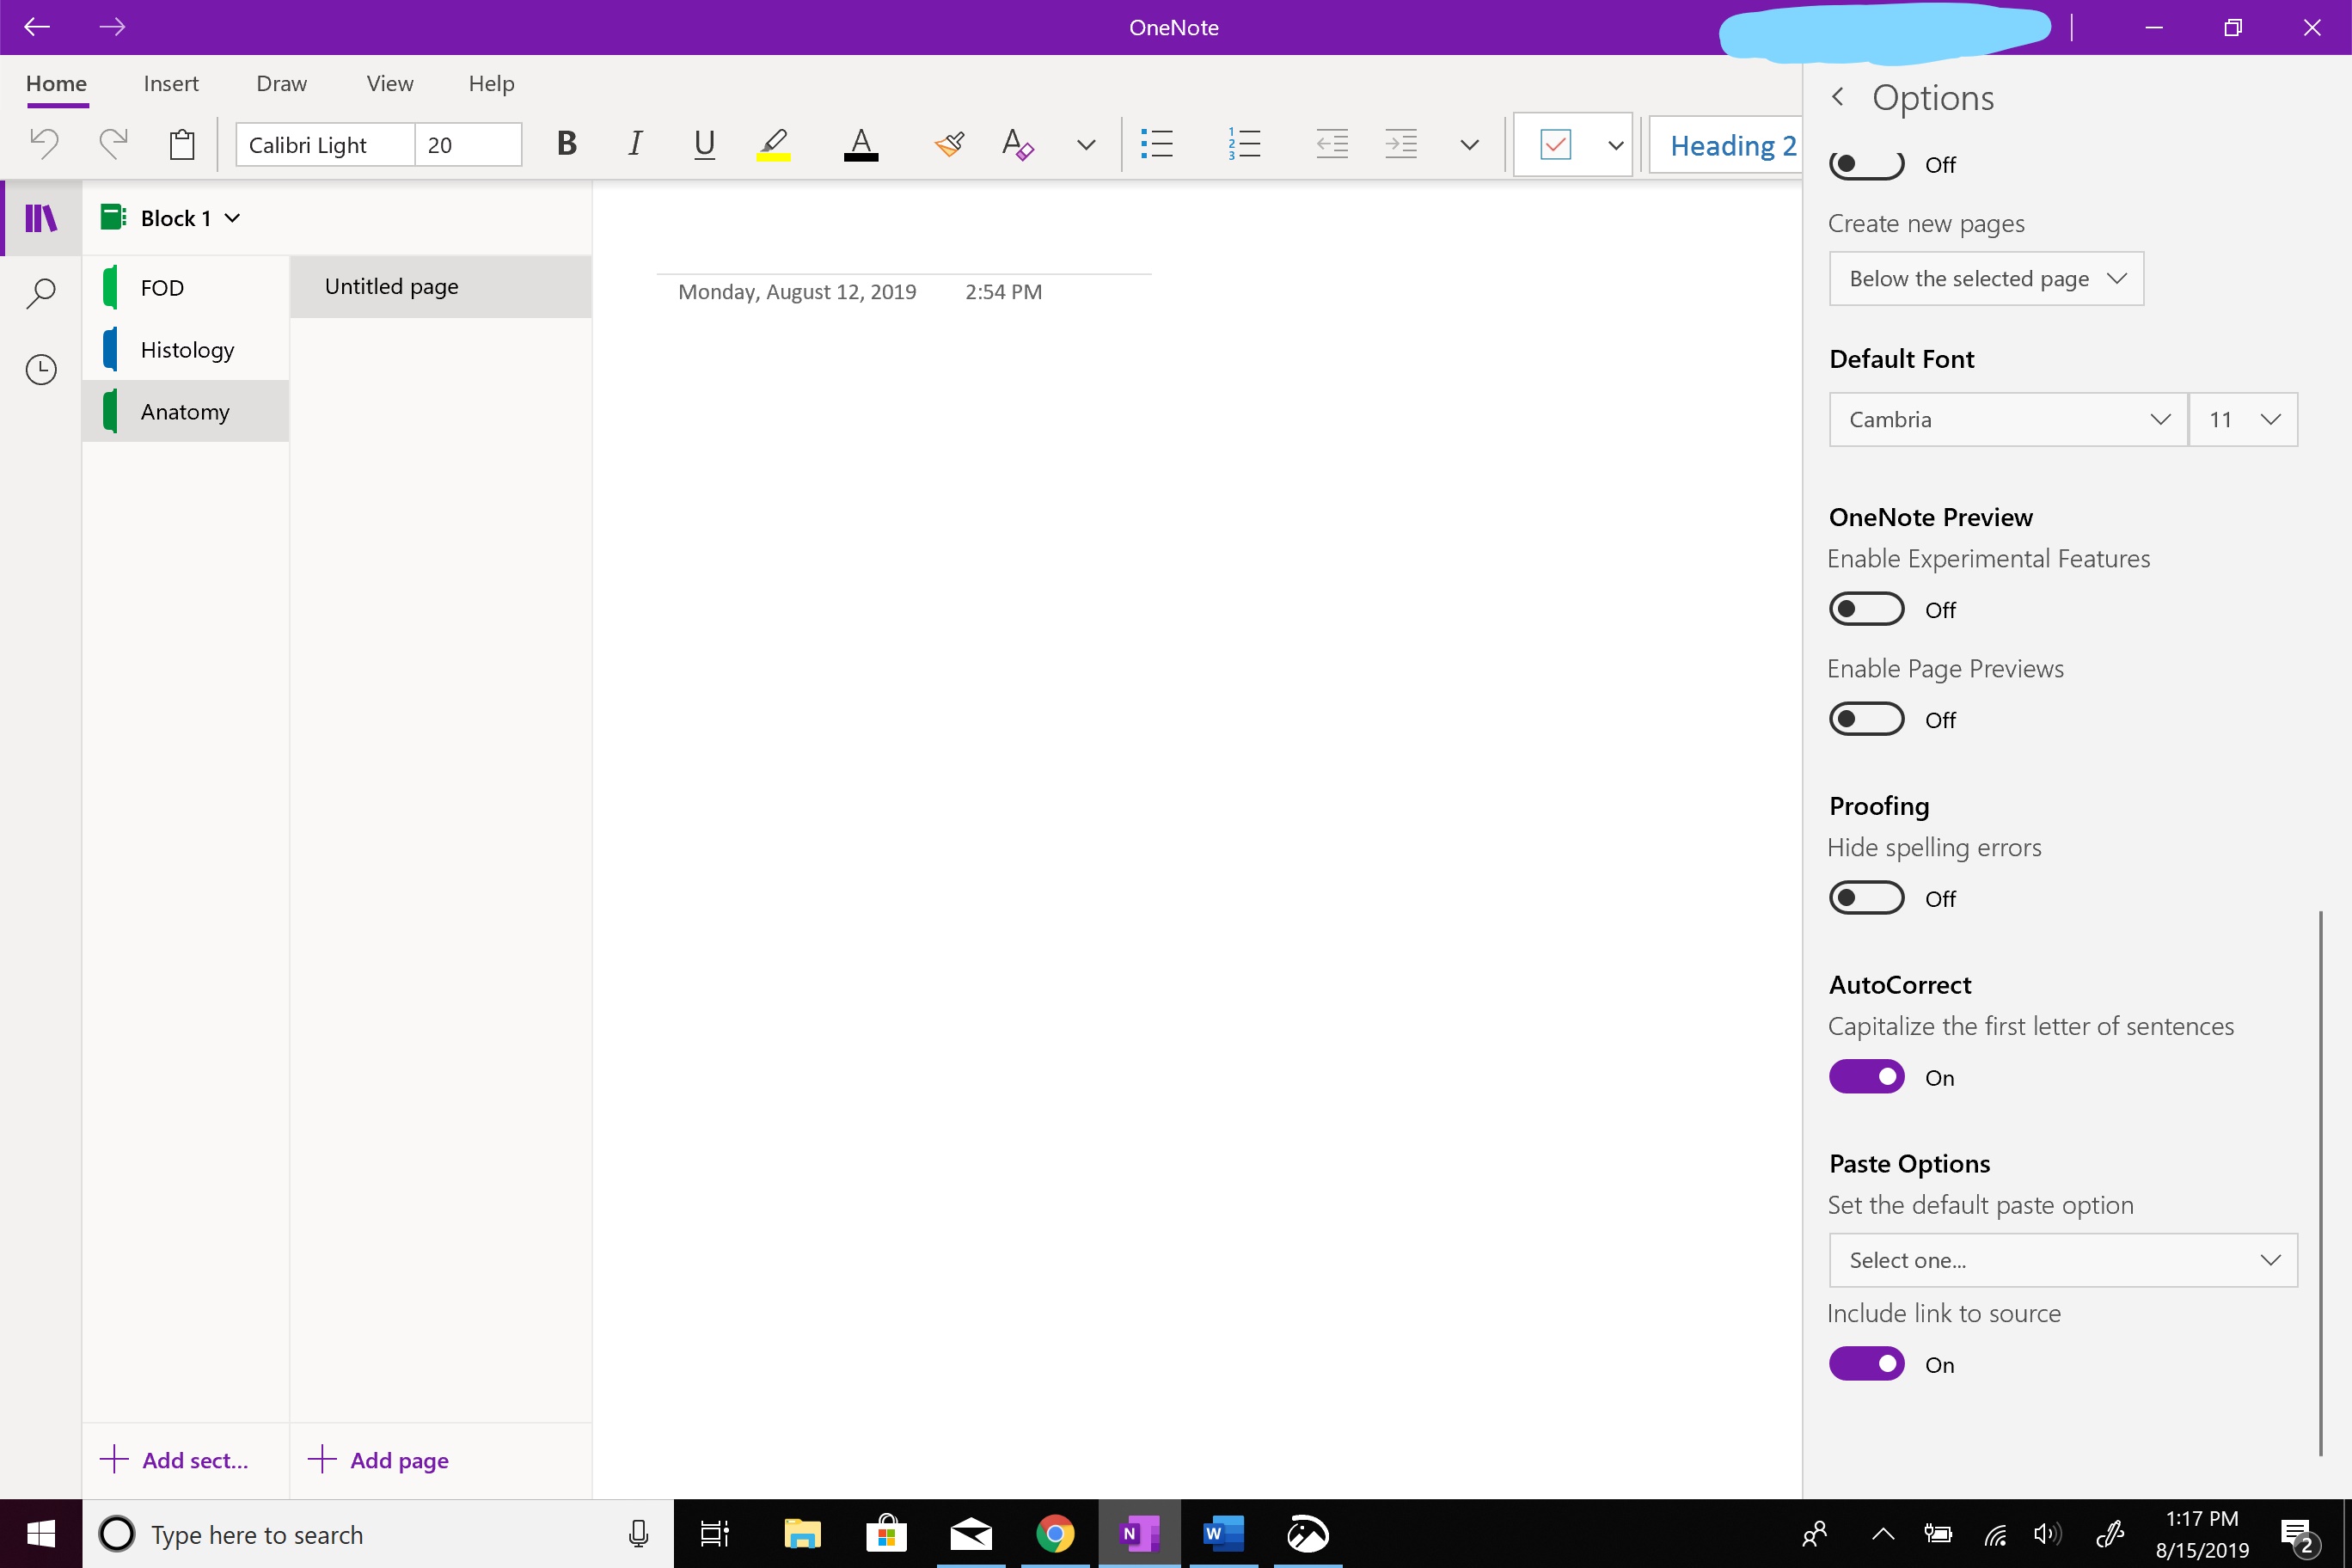
Task: Toggle Enable Experimental Features off
Action: pyautogui.click(x=1865, y=607)
